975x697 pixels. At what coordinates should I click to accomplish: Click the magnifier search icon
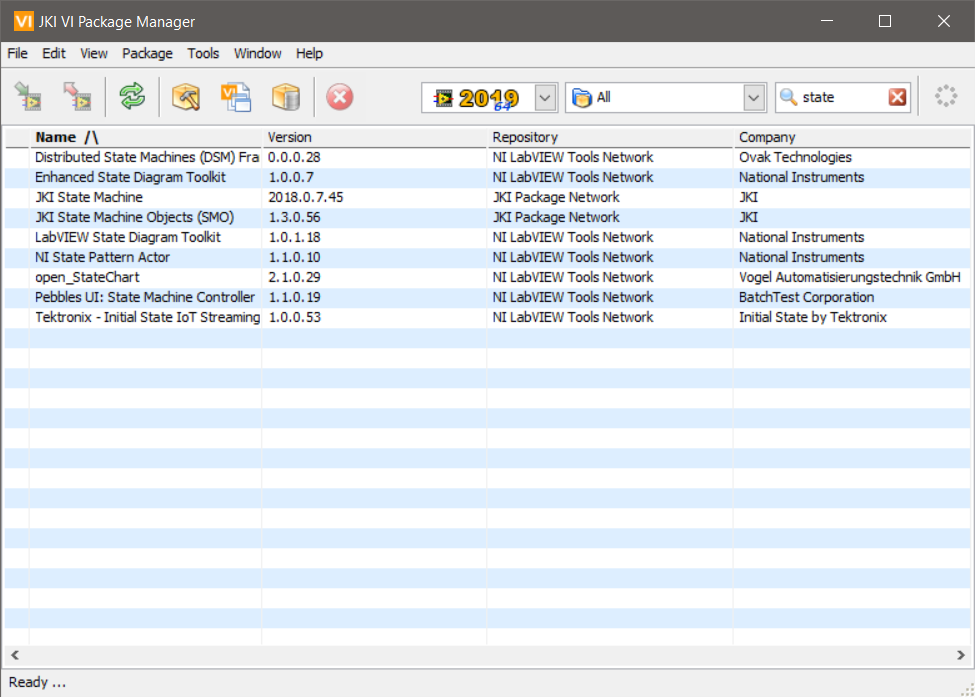coord(788,97)
